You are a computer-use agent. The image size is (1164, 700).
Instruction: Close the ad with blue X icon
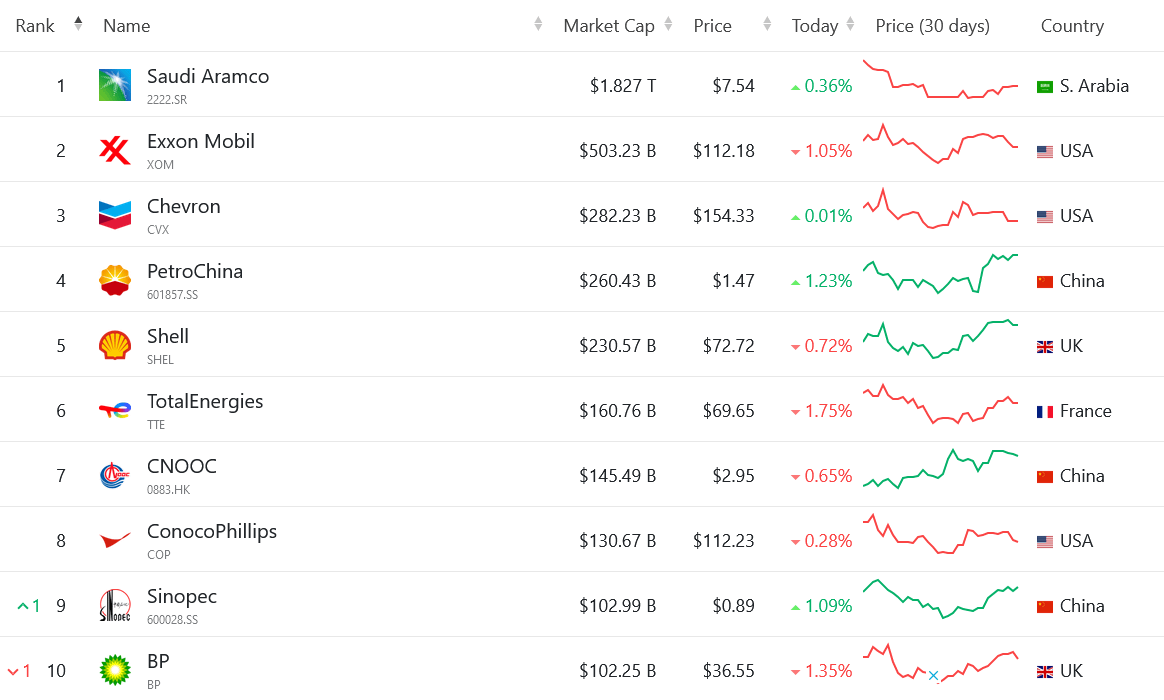pyautogui.click(x=933, y=675)
